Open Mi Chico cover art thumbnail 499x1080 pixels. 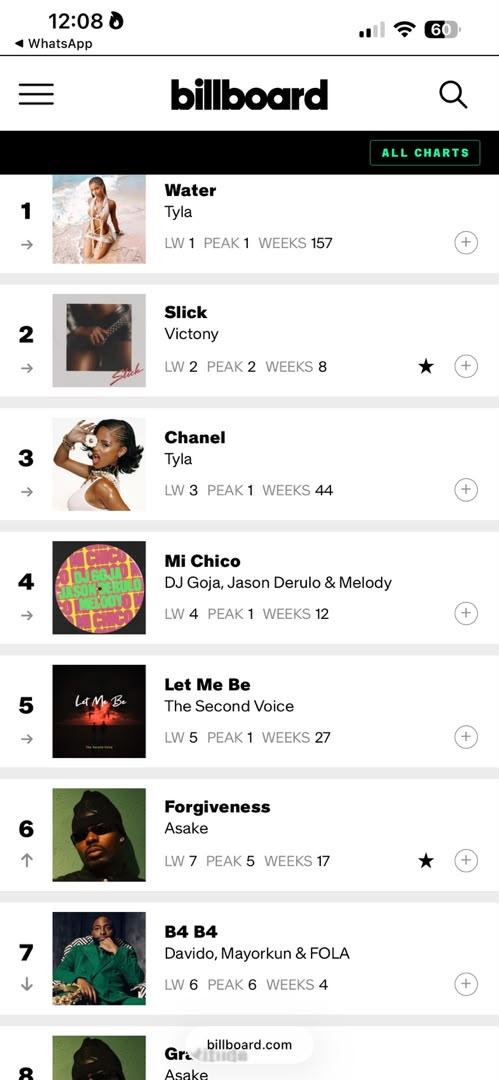[x=99, y=588]
